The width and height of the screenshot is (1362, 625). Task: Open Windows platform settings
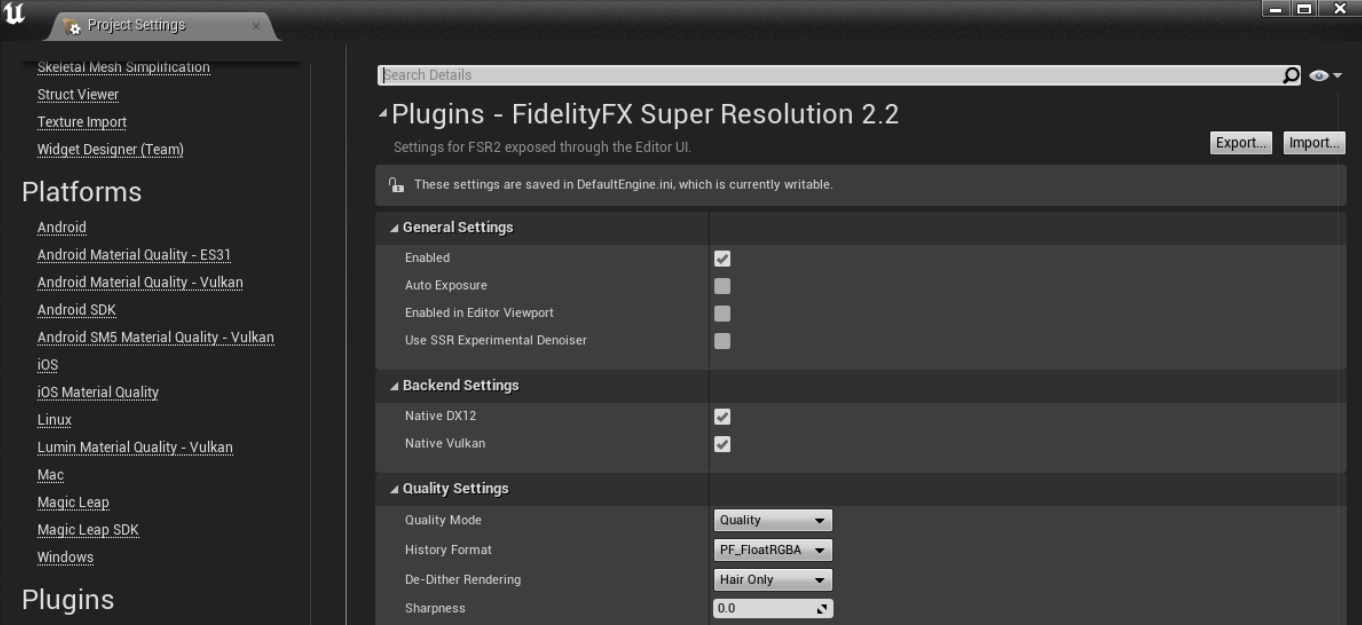[x=65, y=557]
